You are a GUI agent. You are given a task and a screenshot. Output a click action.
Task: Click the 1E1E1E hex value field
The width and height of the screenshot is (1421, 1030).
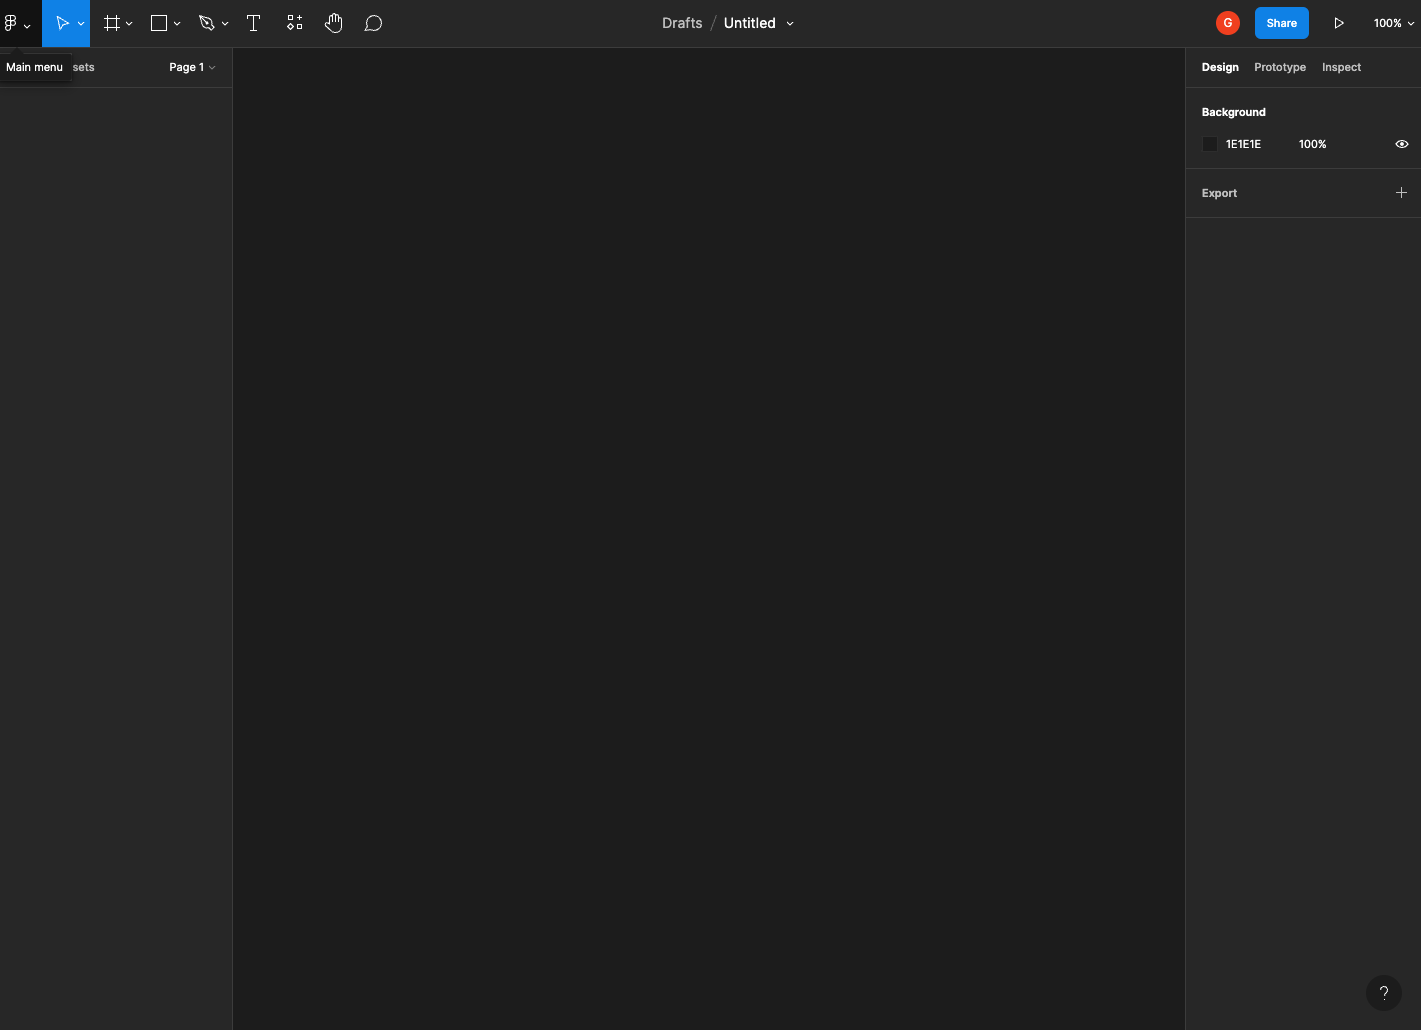tap(1244, 144)
